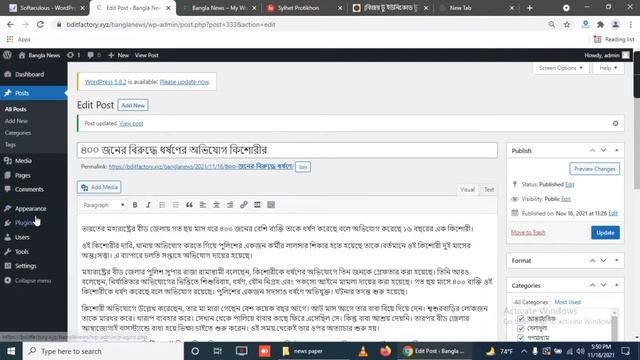Center align text in editor
The image size is (640, 360).
point(216,205)
